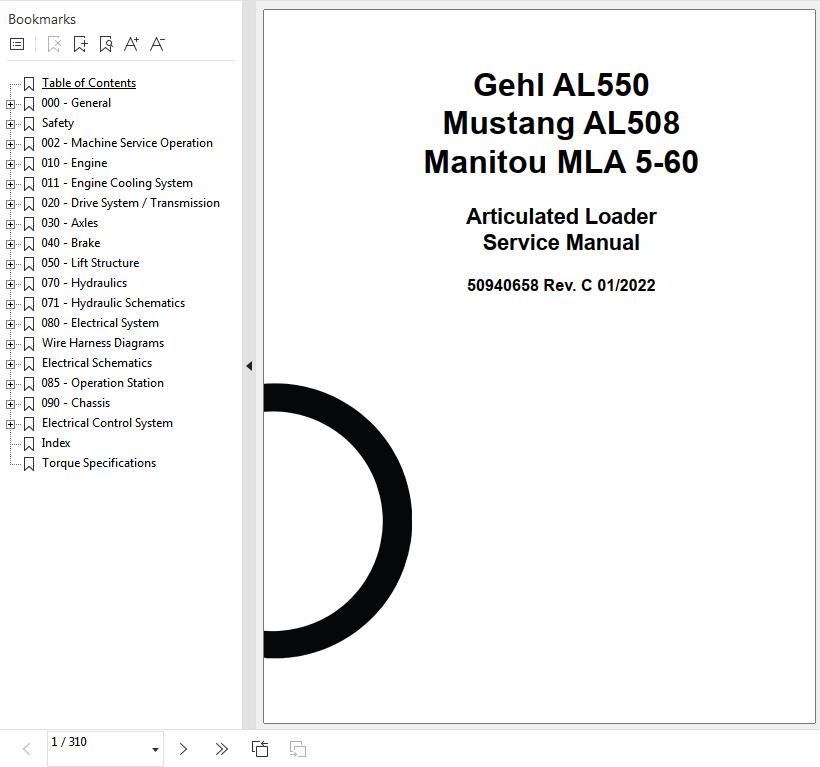Expand the 030 - Axles bookmark
820x767 pixels.
[10, 224]
